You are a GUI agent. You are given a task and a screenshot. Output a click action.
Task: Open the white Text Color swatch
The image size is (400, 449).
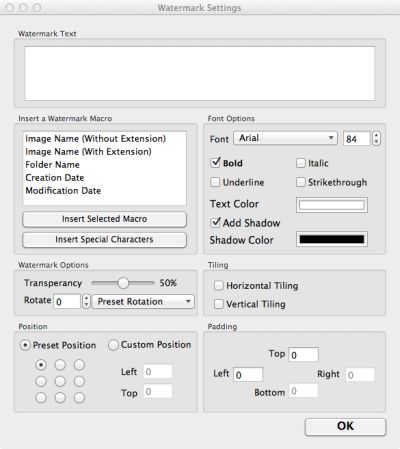tap(332, 205)
